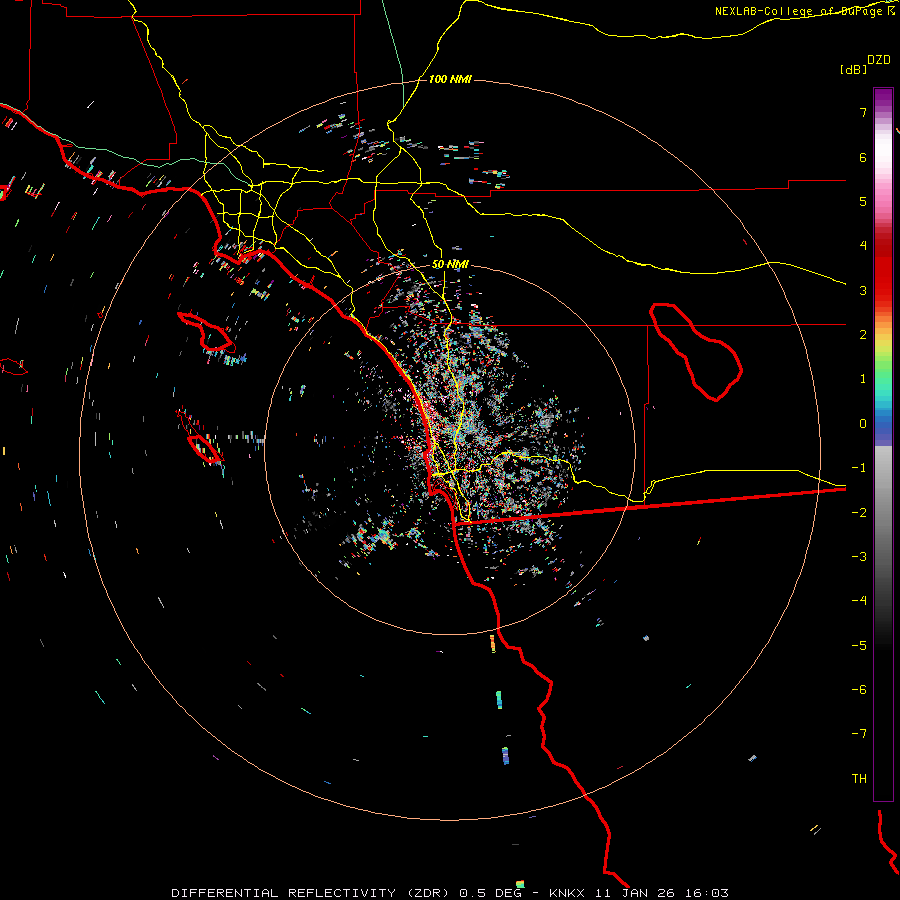This screenshot has height=900, width=900.
Task: Pick the white band near 6 dB
Action: pos(883,150)
